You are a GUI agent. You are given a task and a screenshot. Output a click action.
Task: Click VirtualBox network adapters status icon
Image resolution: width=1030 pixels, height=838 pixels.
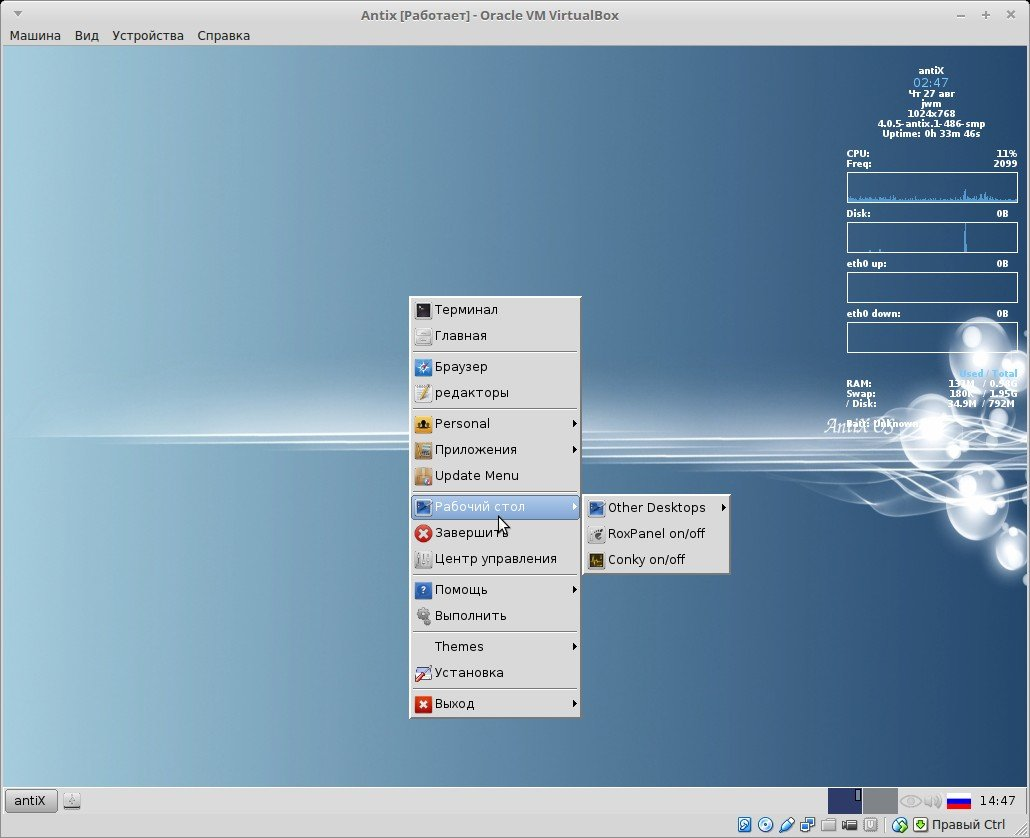click(807, 825)
